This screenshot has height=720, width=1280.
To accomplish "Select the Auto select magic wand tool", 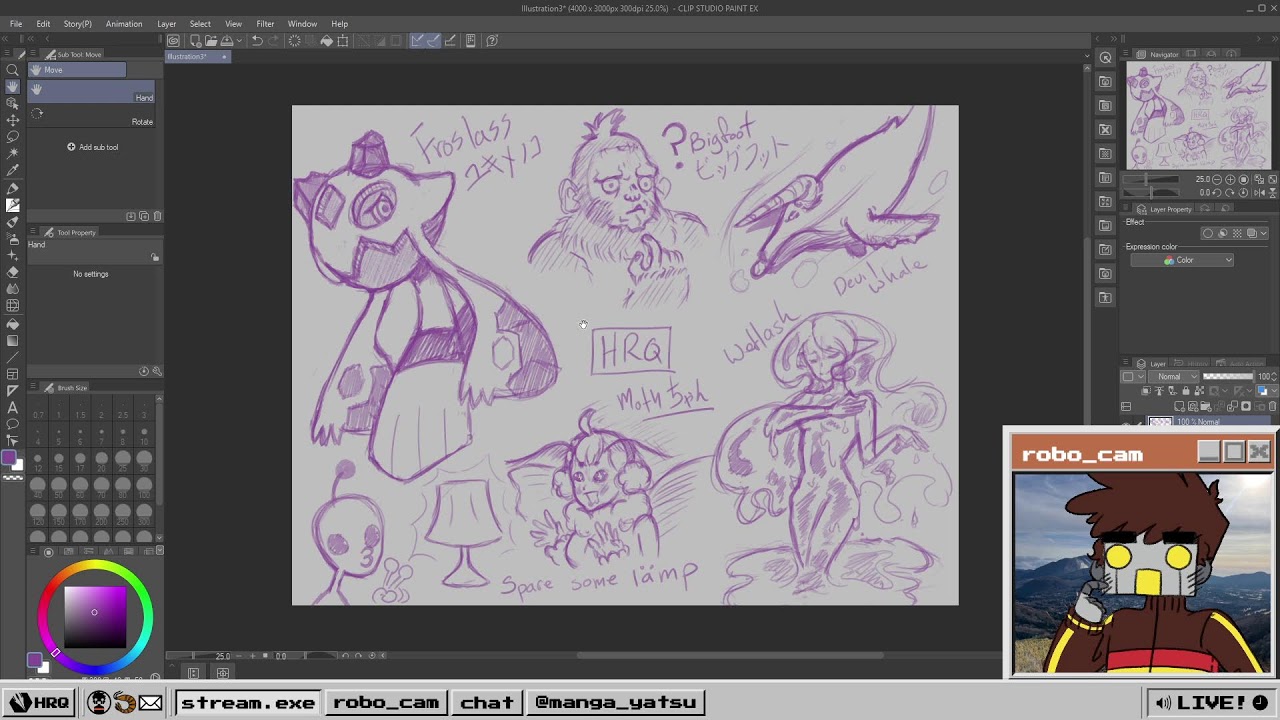I will point(13,154).
